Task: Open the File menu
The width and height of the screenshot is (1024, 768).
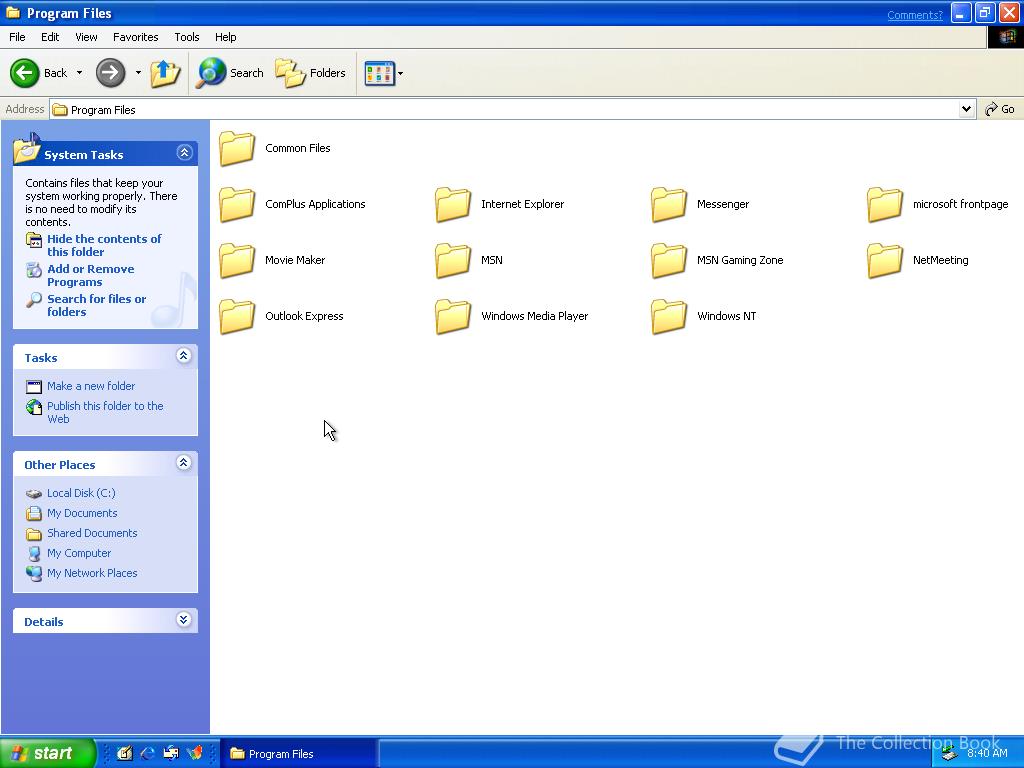Action: pyautogui.click(x=17, y=37)
